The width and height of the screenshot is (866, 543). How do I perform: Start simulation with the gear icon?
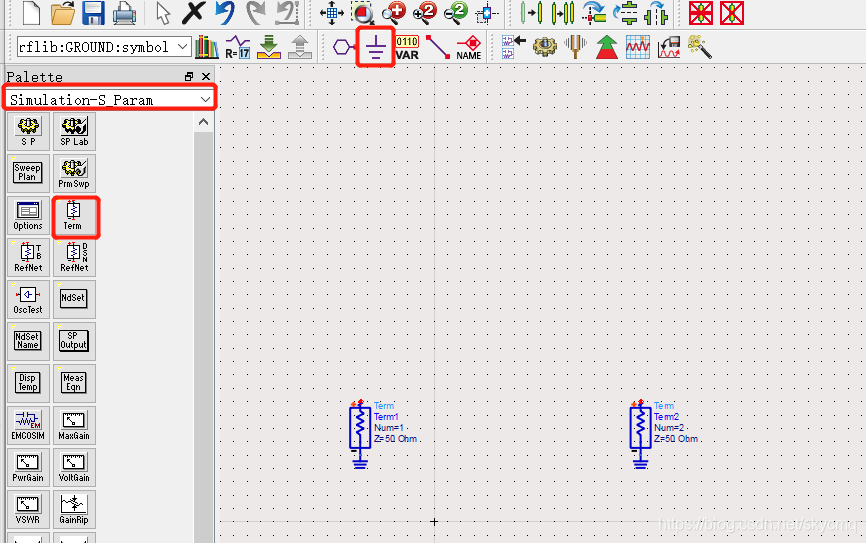click(x=545, y=48)
